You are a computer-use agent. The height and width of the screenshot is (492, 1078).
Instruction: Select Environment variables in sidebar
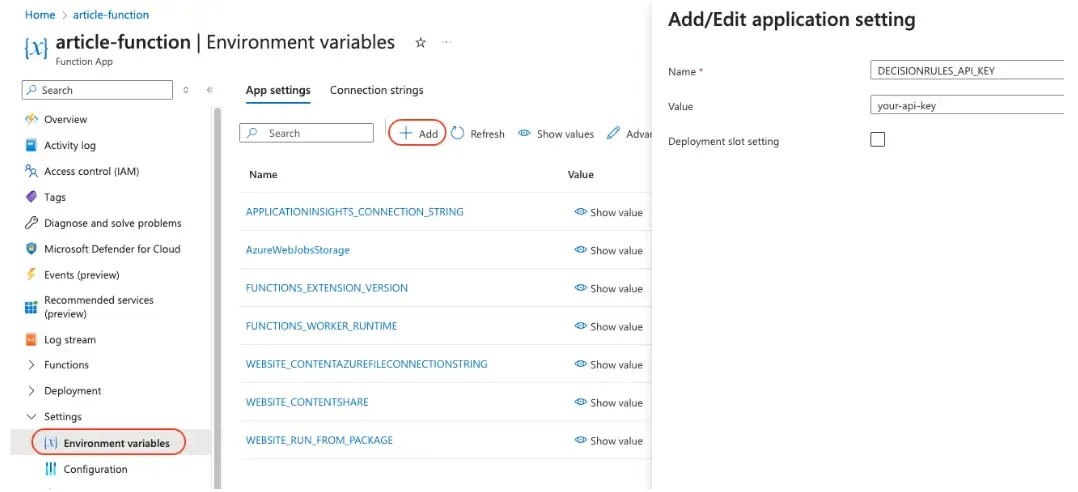109,443
